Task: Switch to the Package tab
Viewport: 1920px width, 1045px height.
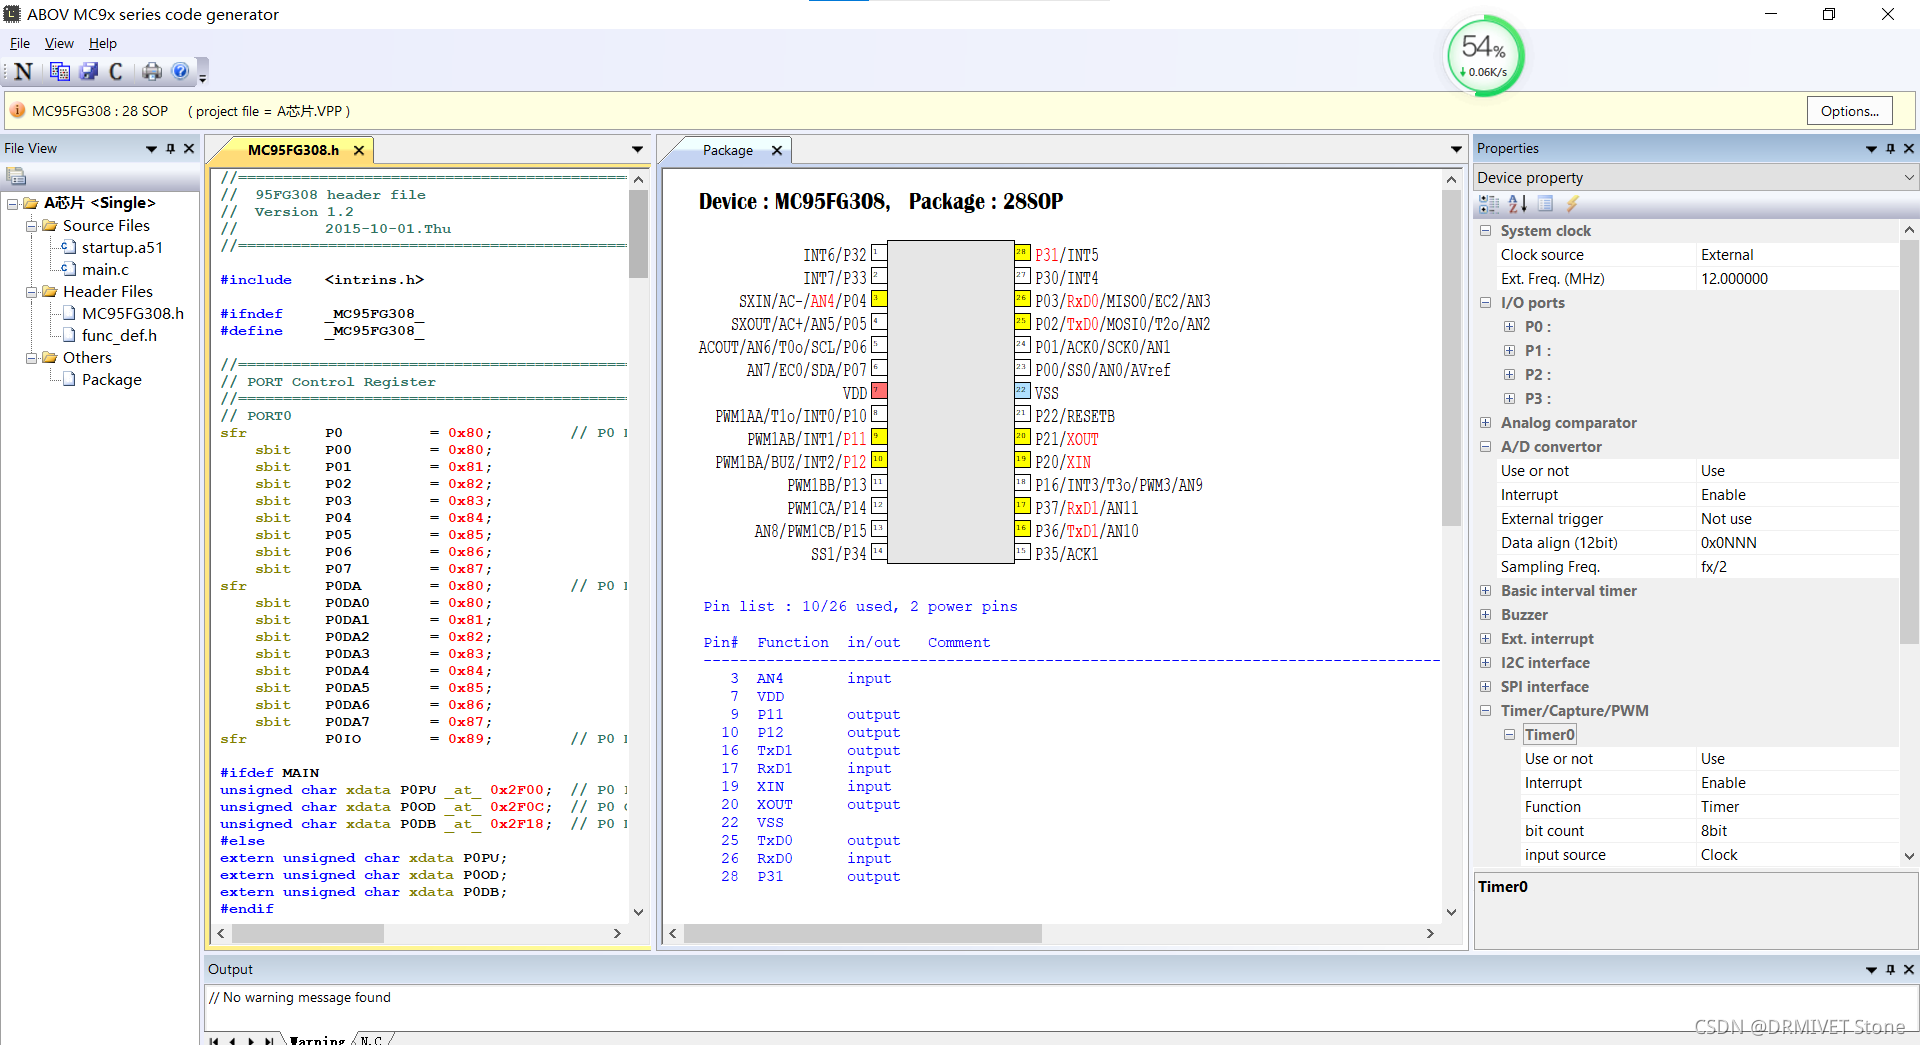Action: 728,150
